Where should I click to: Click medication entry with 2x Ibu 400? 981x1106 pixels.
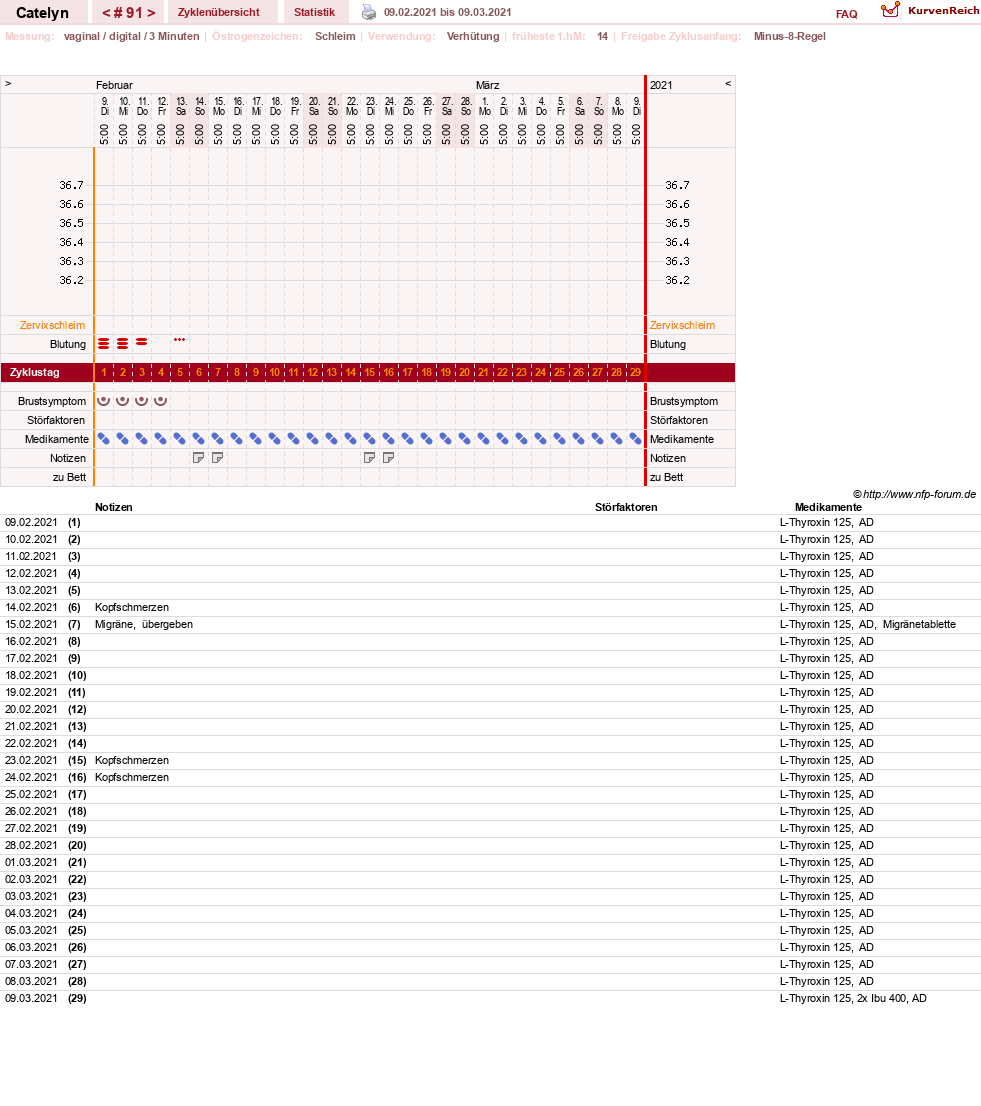click(853, 998)
